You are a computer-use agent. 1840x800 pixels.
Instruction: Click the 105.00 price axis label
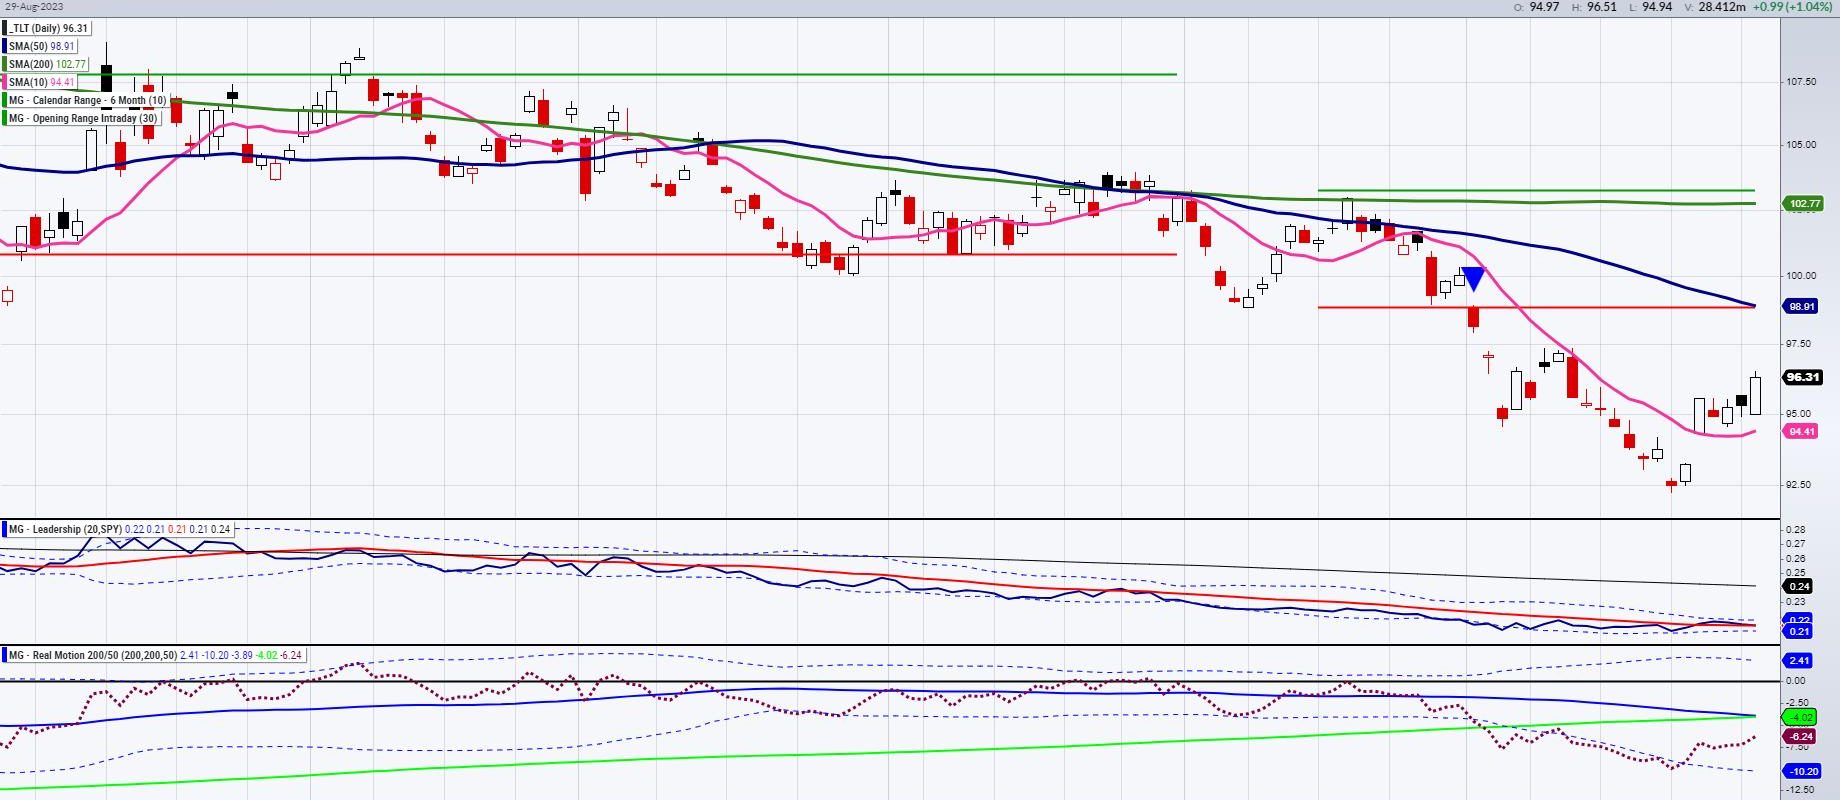click(x=1801, y=144)
